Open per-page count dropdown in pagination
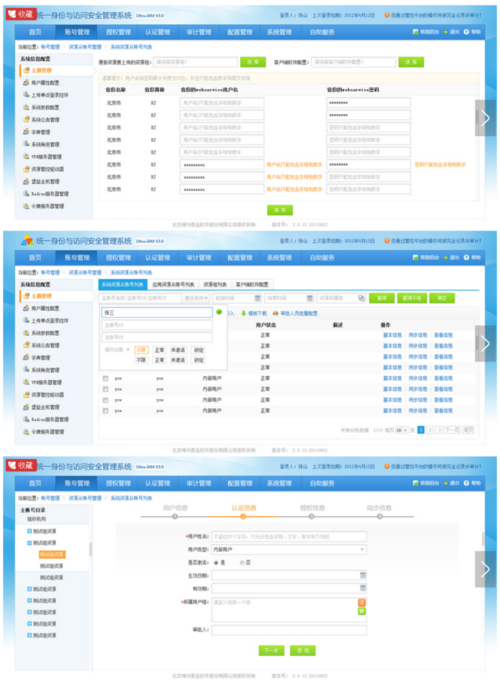This screenshot has width=500, height=681. pyautogui.click(x=401, y=430)
